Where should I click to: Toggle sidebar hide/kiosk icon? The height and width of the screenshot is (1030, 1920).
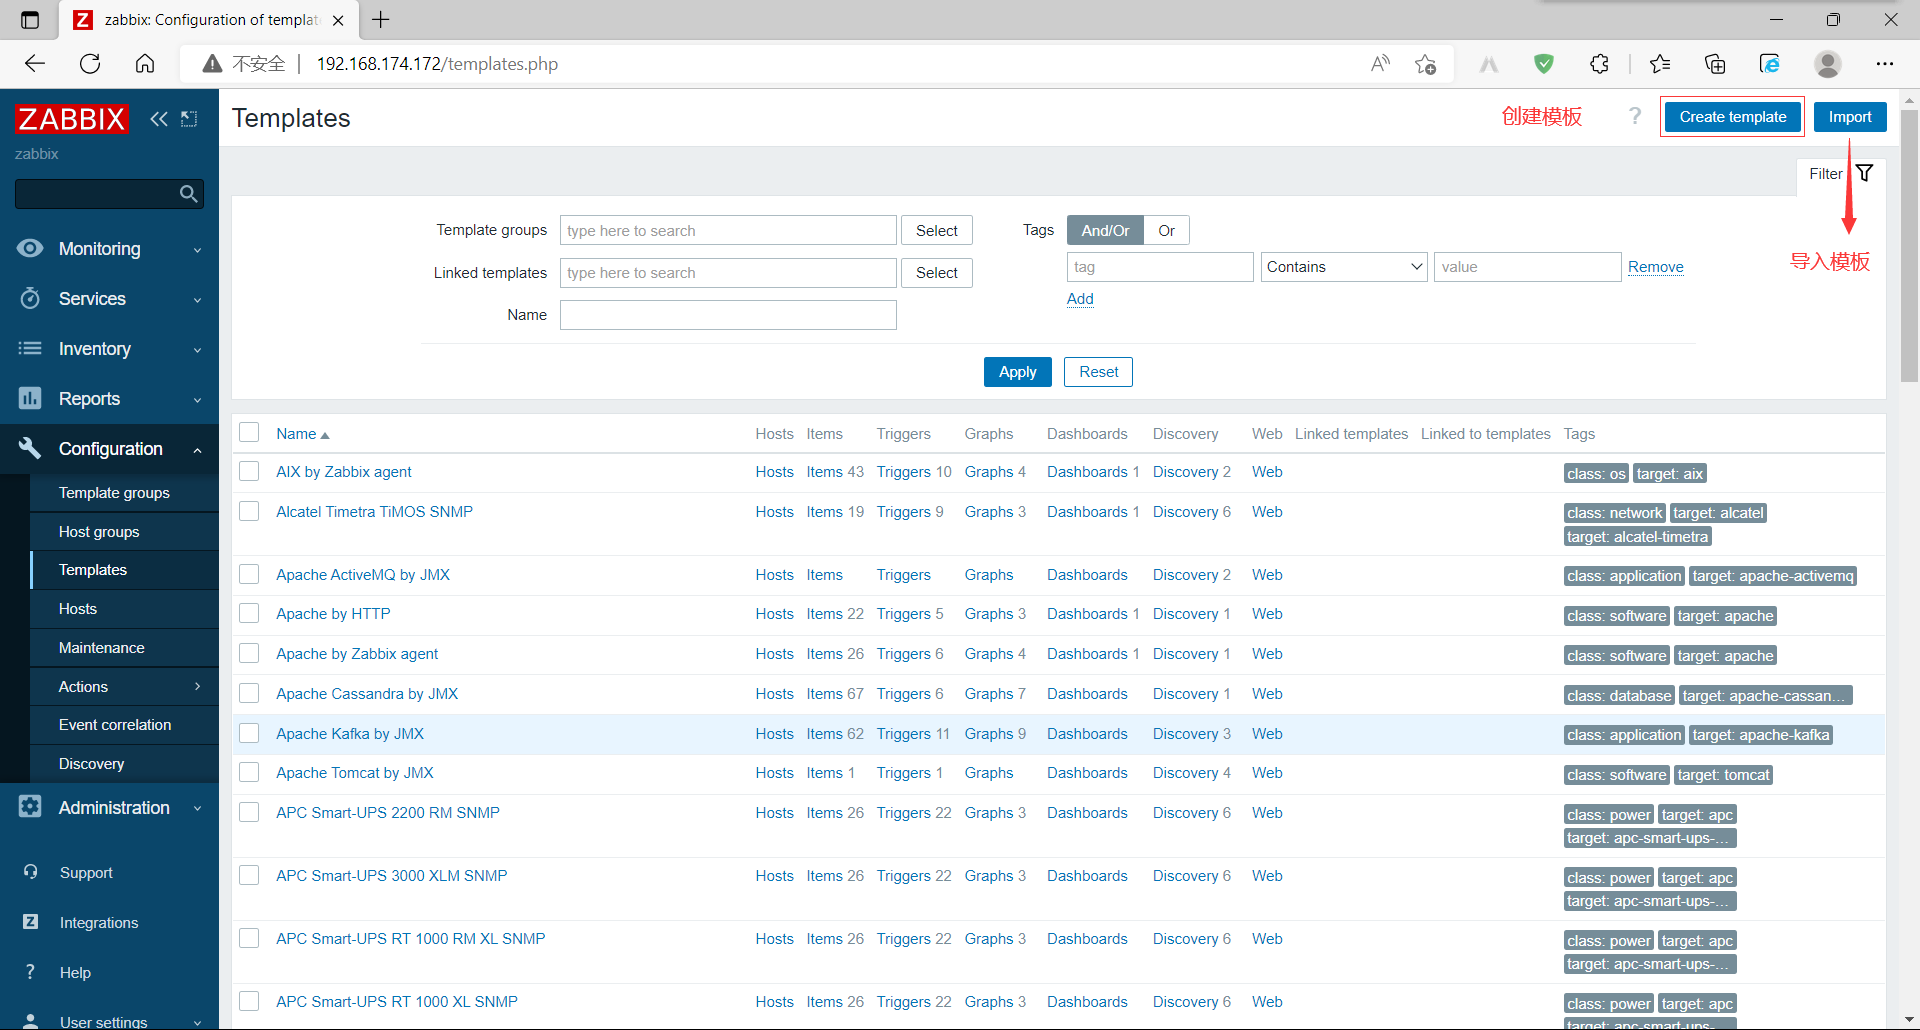(x=189, y=119)
